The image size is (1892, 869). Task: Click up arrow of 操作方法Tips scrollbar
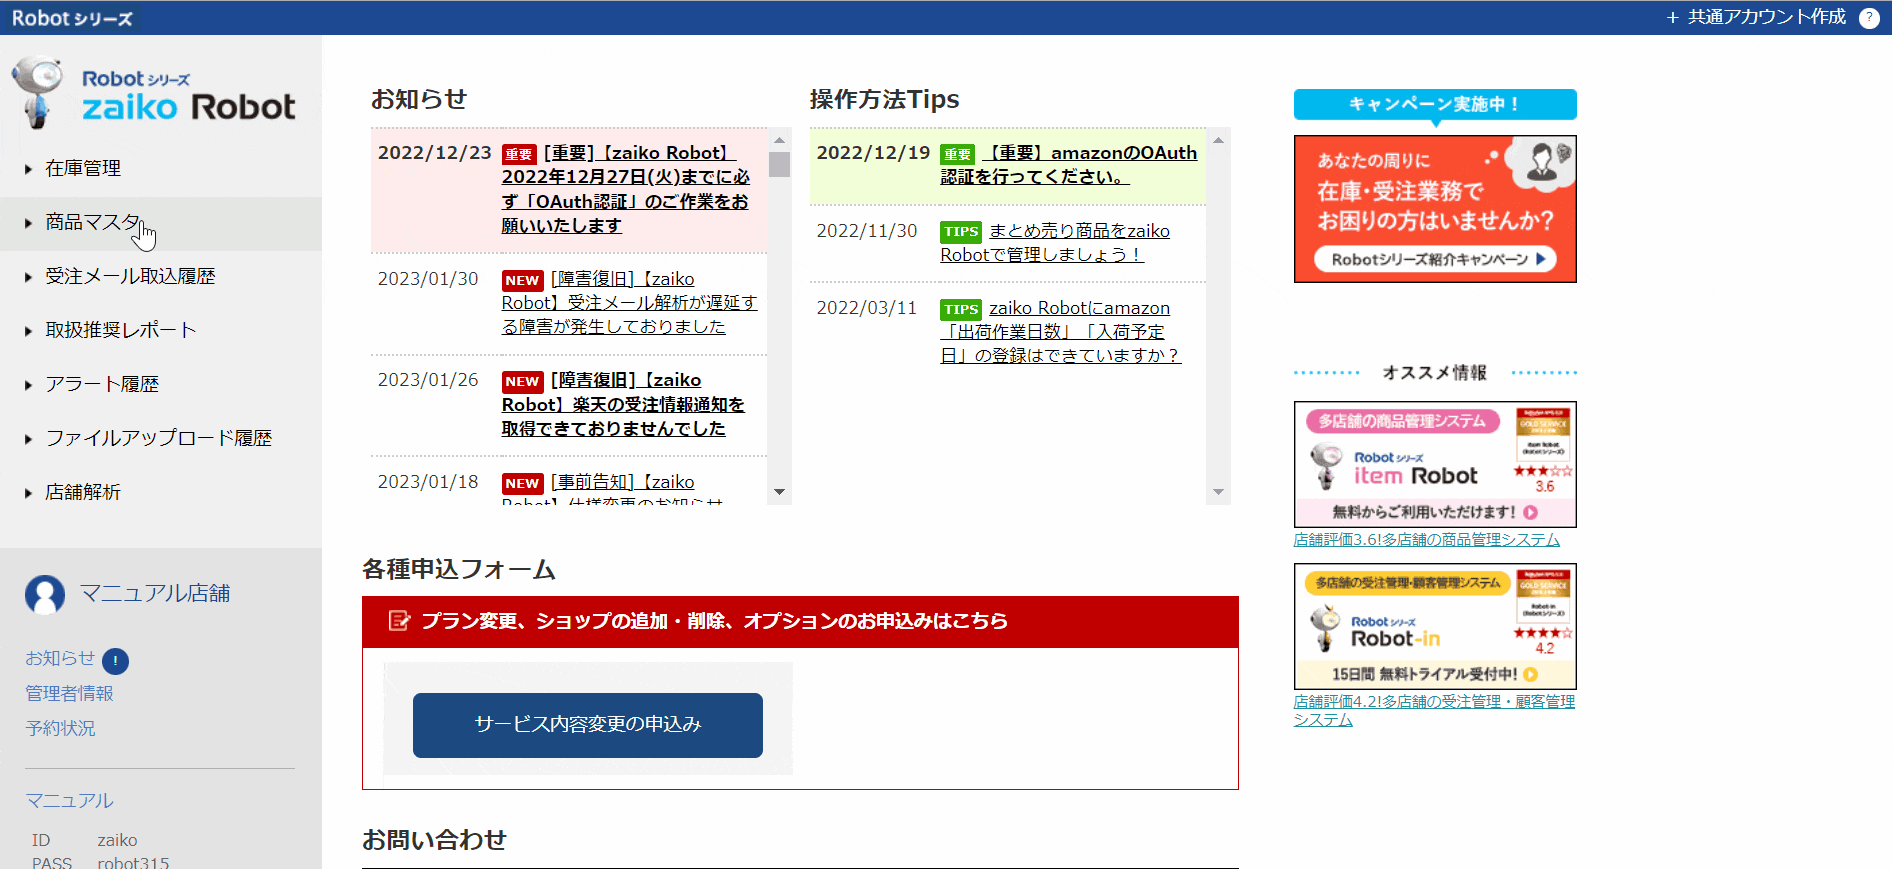tap(1217, 140)
